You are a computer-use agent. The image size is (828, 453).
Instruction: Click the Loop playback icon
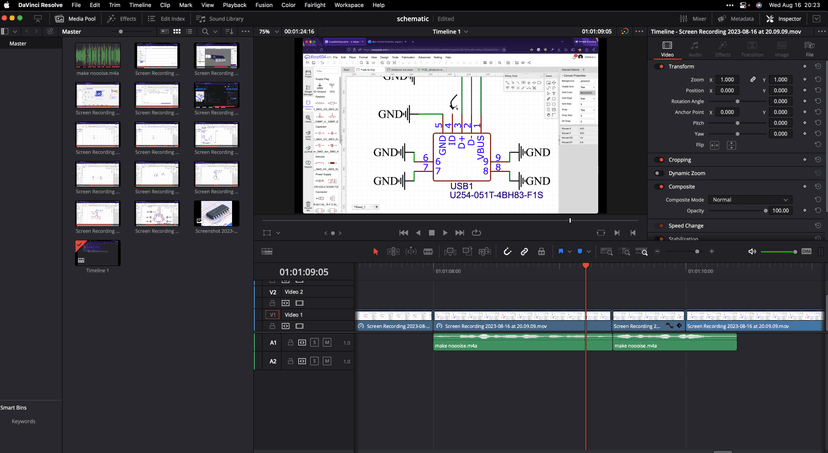(x=476, y=233)
